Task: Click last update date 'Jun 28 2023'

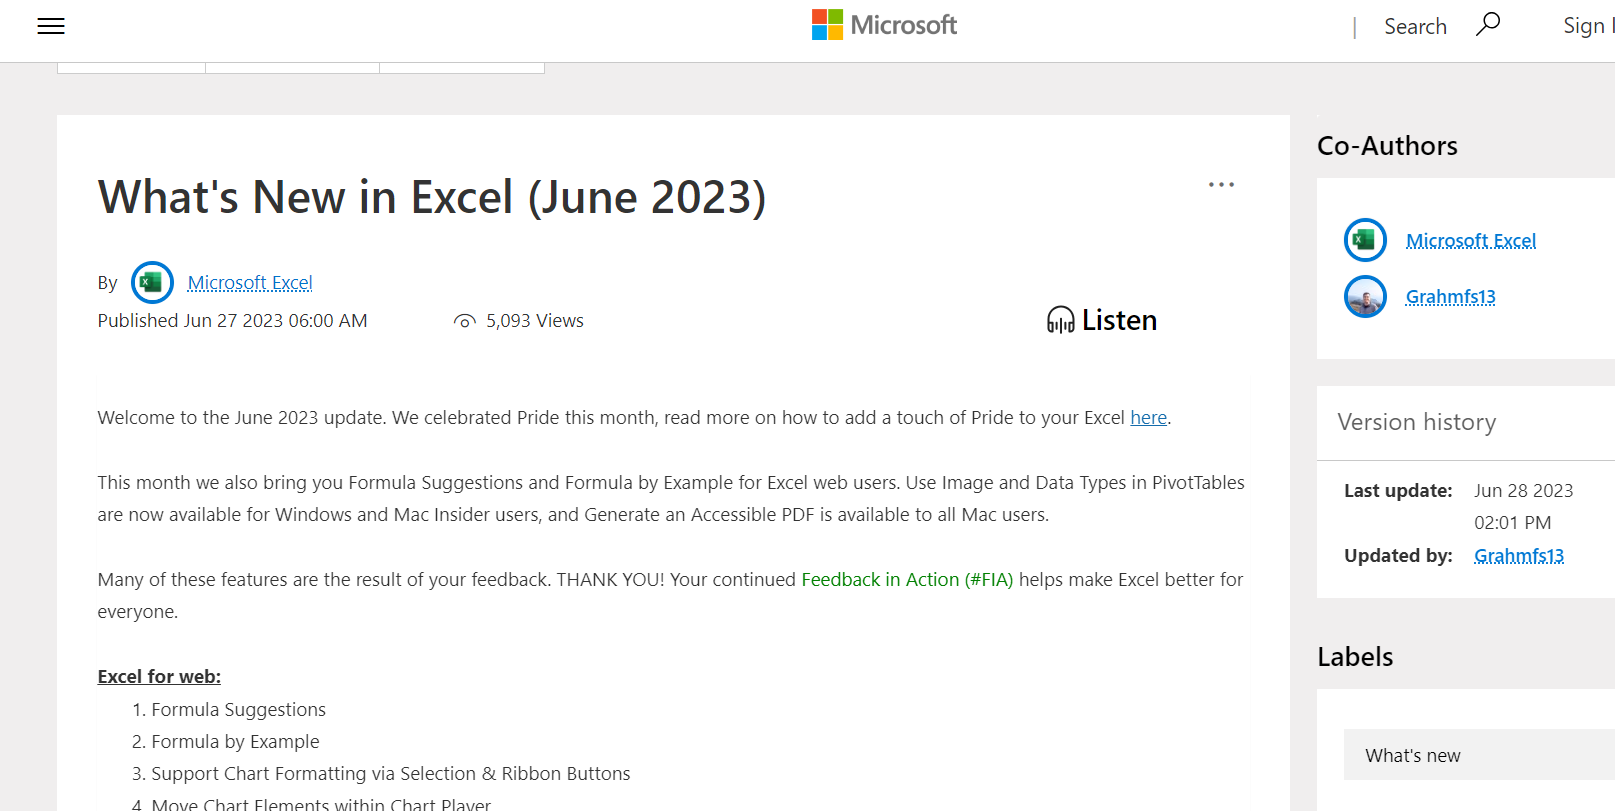Action: click(1523, 491)
